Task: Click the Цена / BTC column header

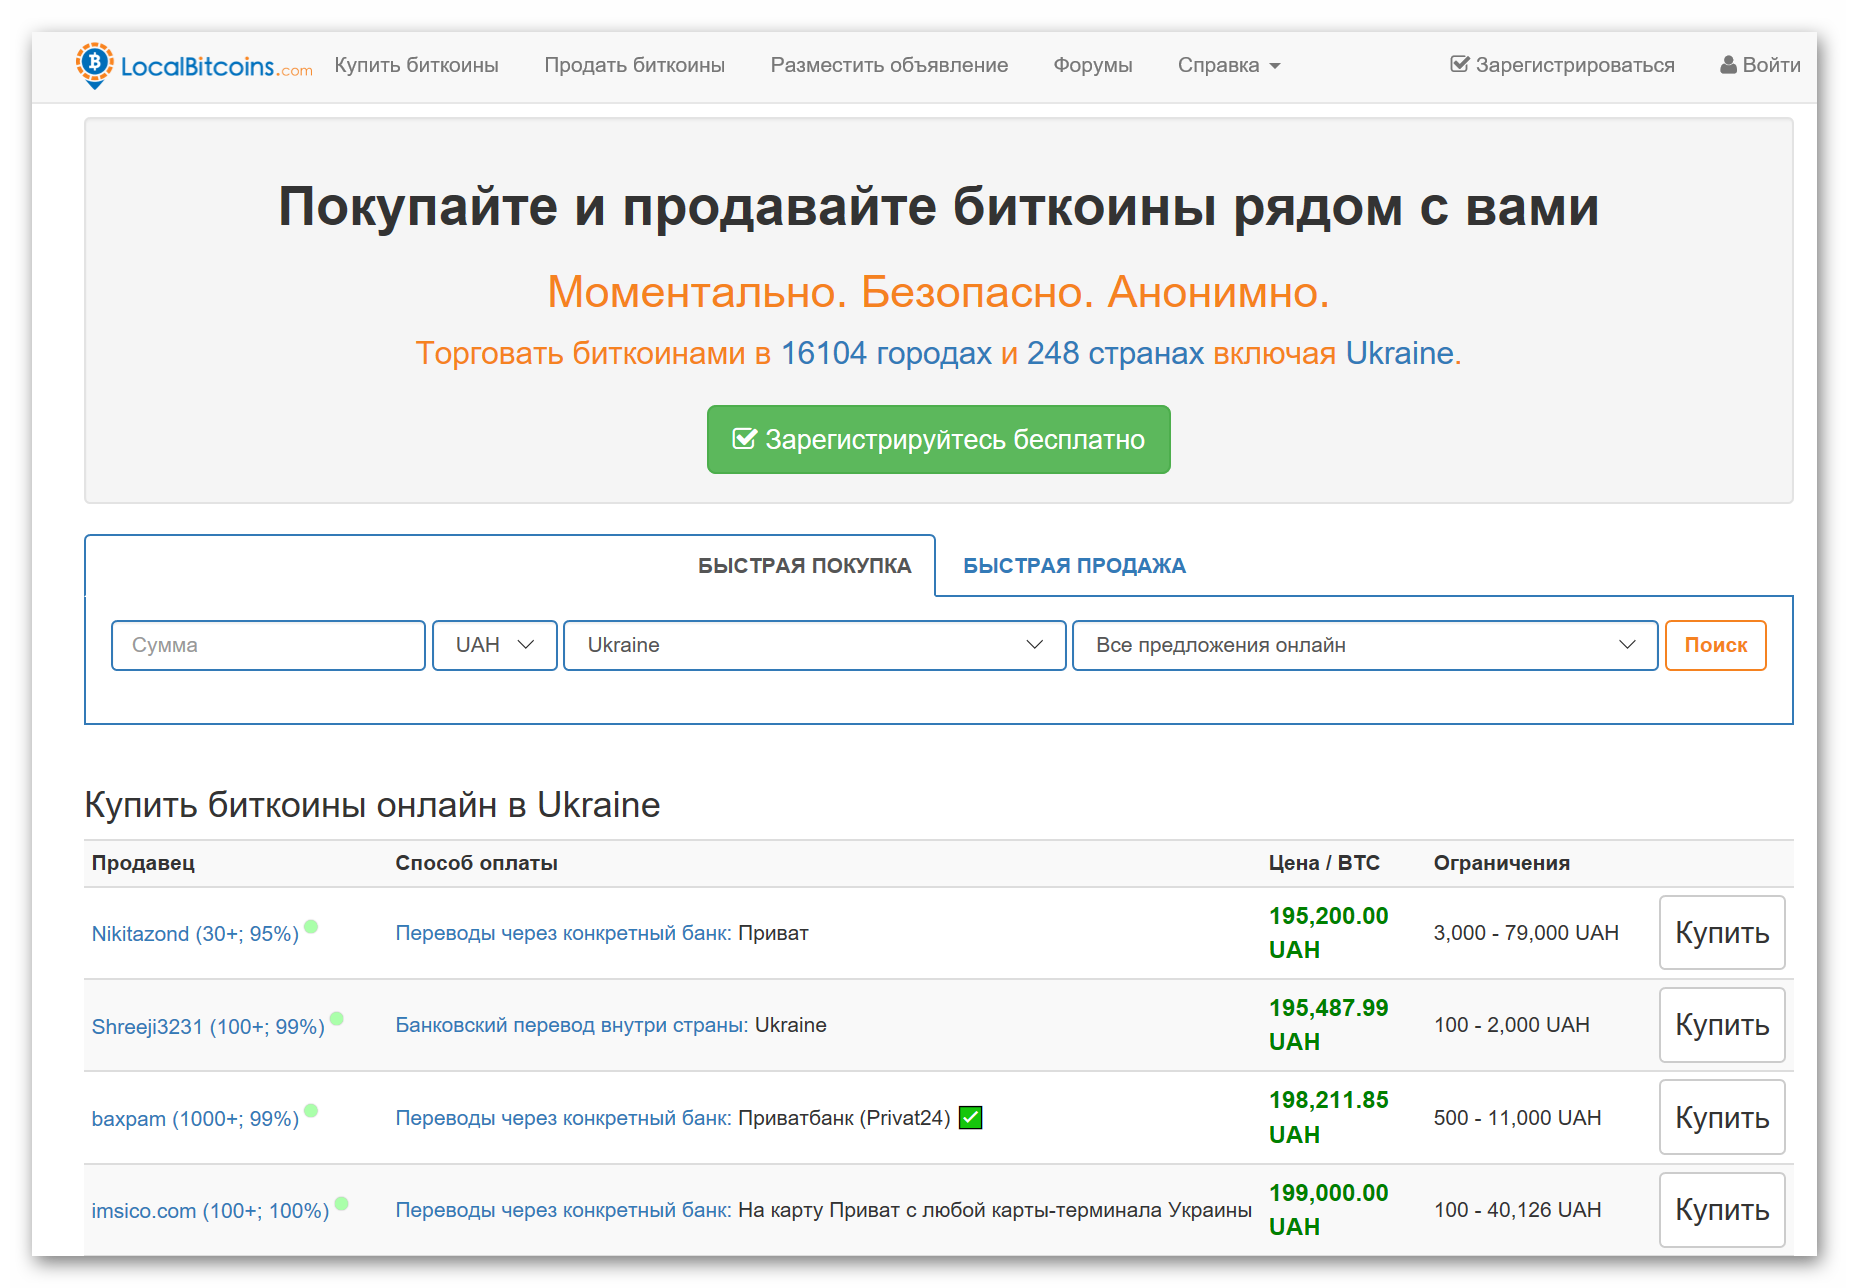Action: coord(1324,863)
